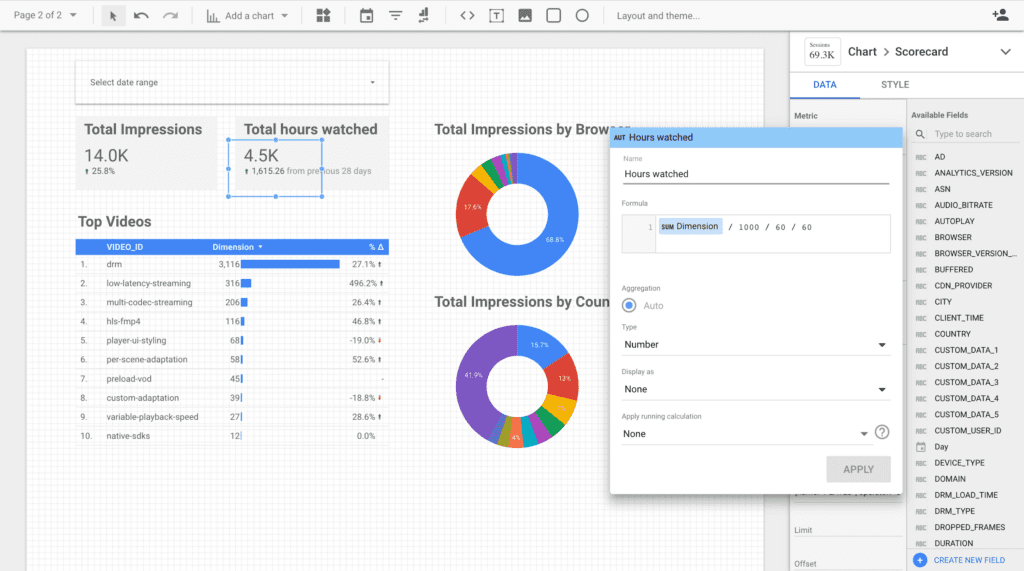Screen dimensions: 1024x571
Task: Click the 68.8% blue slice of browser donut
Action: click(x=555, y=239)
